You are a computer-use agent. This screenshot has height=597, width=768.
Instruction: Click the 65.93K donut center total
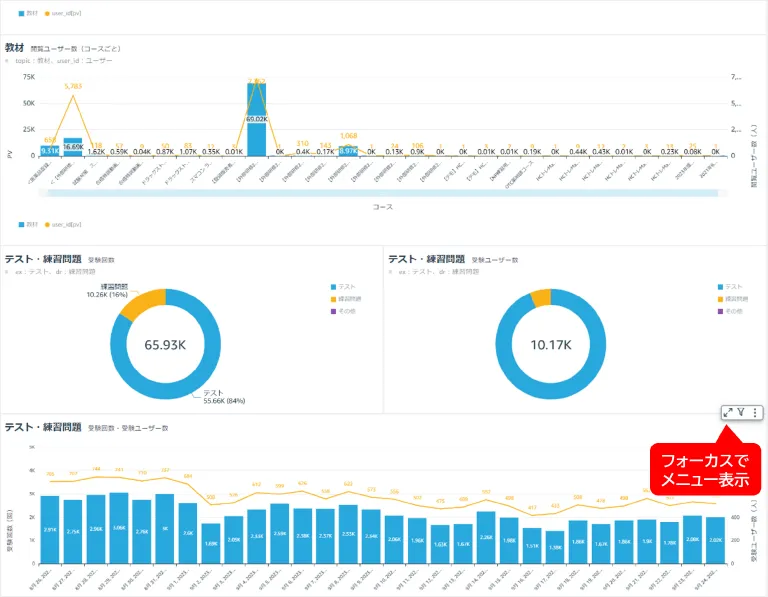(165, 345)
